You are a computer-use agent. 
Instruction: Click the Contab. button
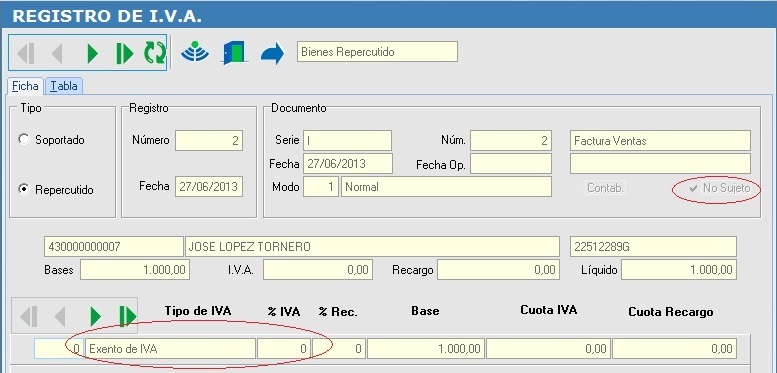pos(605,188)
